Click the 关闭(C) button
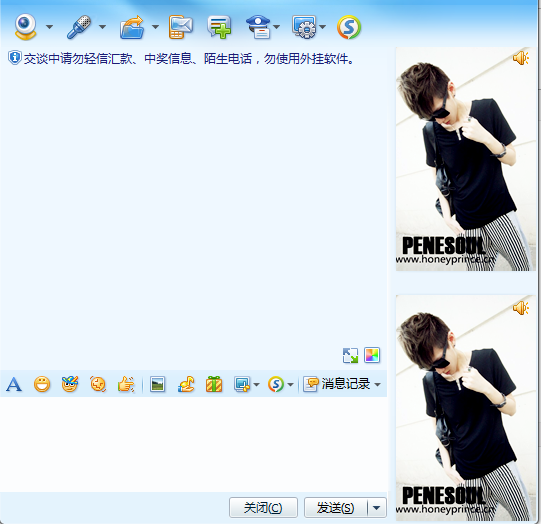The image size is (541, 524). click(263, 507)
